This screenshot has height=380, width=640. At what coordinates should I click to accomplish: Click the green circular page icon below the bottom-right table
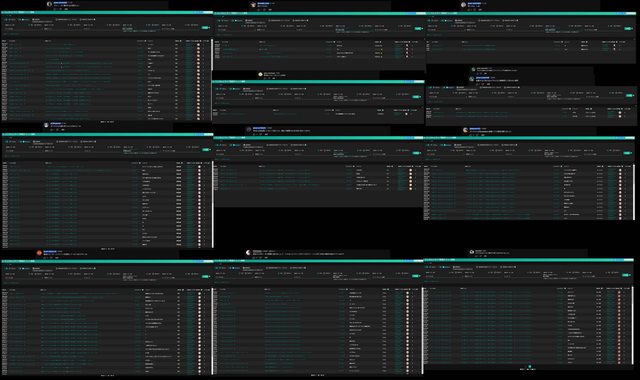point(530,367)
